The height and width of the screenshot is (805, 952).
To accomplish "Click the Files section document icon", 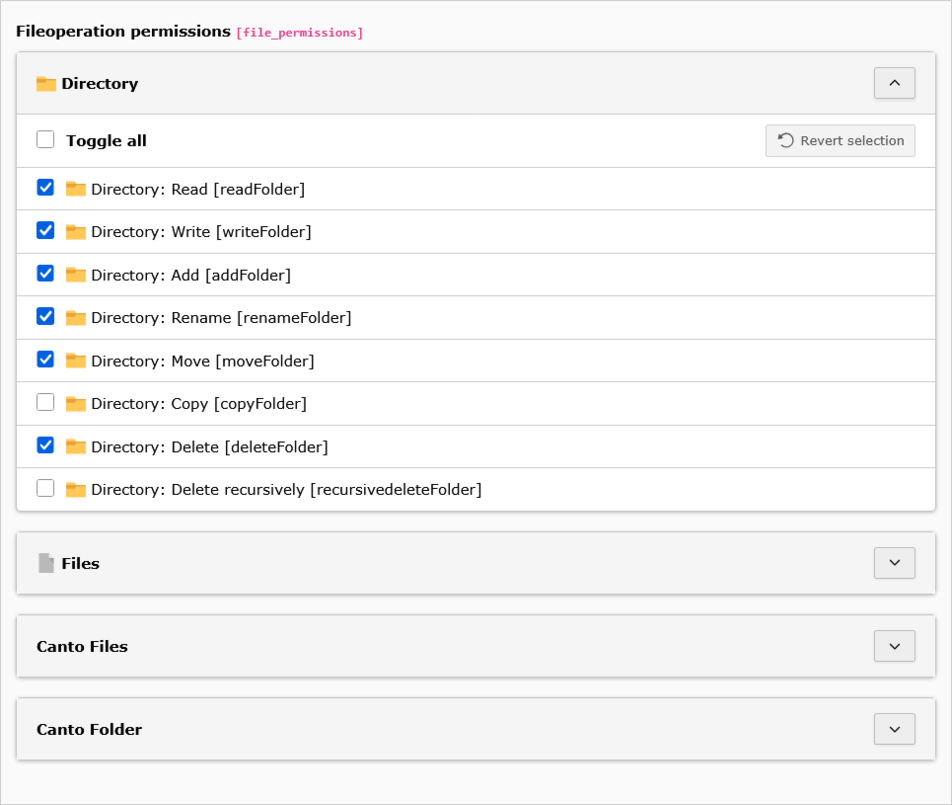I will tap(46, 564).
